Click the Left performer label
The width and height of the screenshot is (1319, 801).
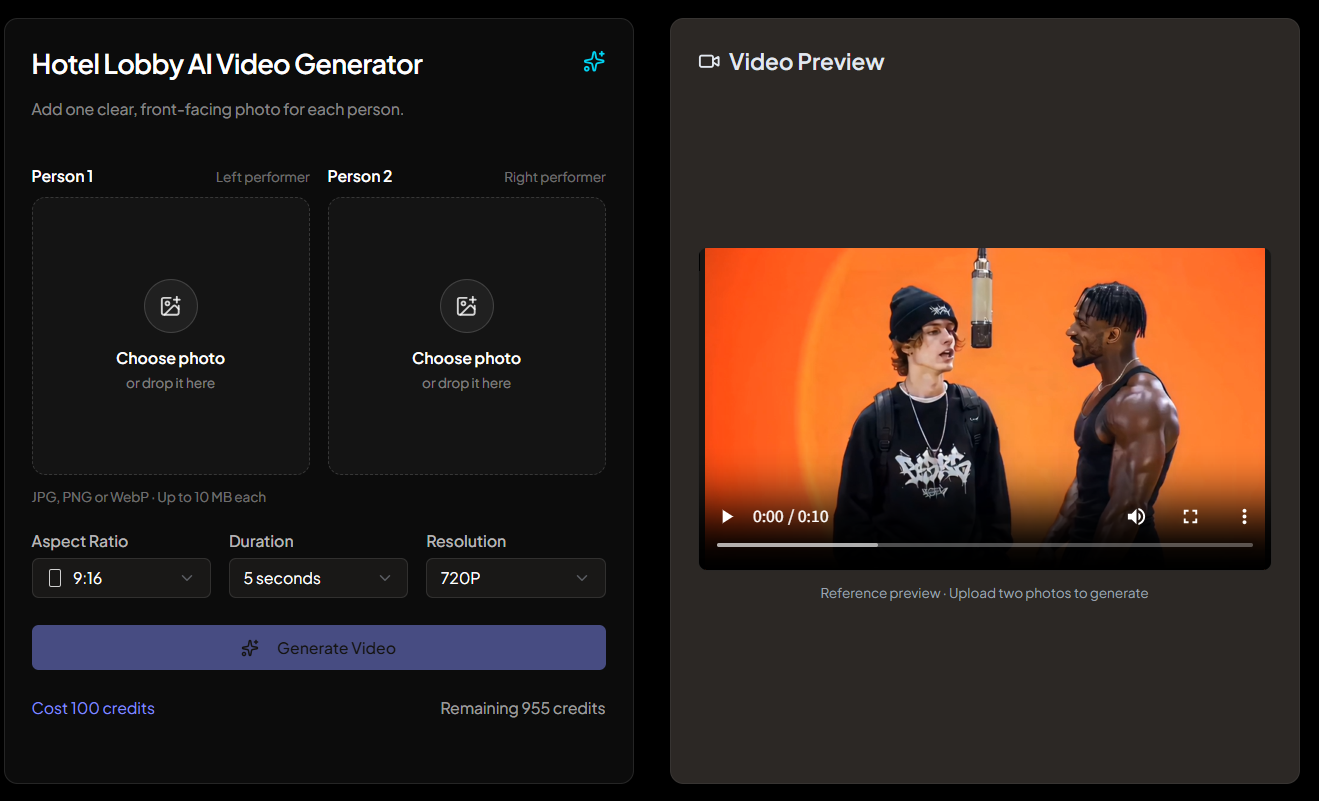[263, 177]
